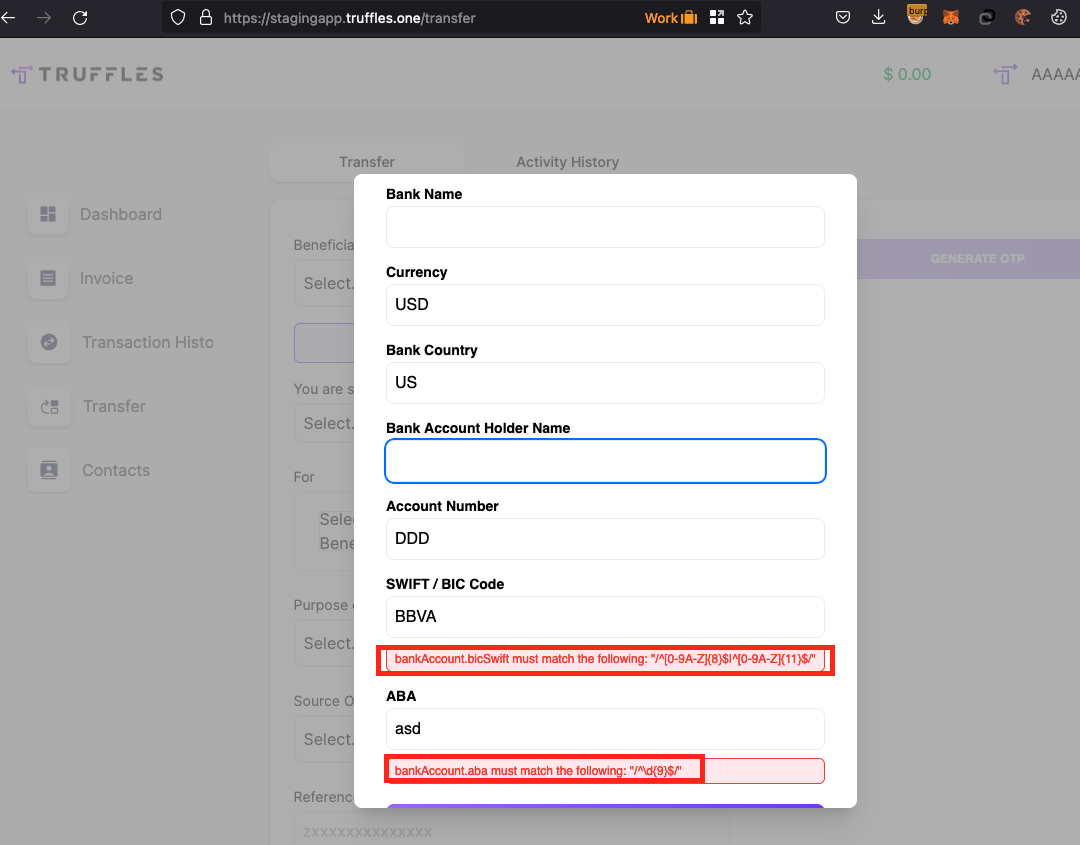The height and width of the screenshot is (845, 1080).
Task: Click the Transaction History sidebar icon
Action: click(x=49, y=342)
